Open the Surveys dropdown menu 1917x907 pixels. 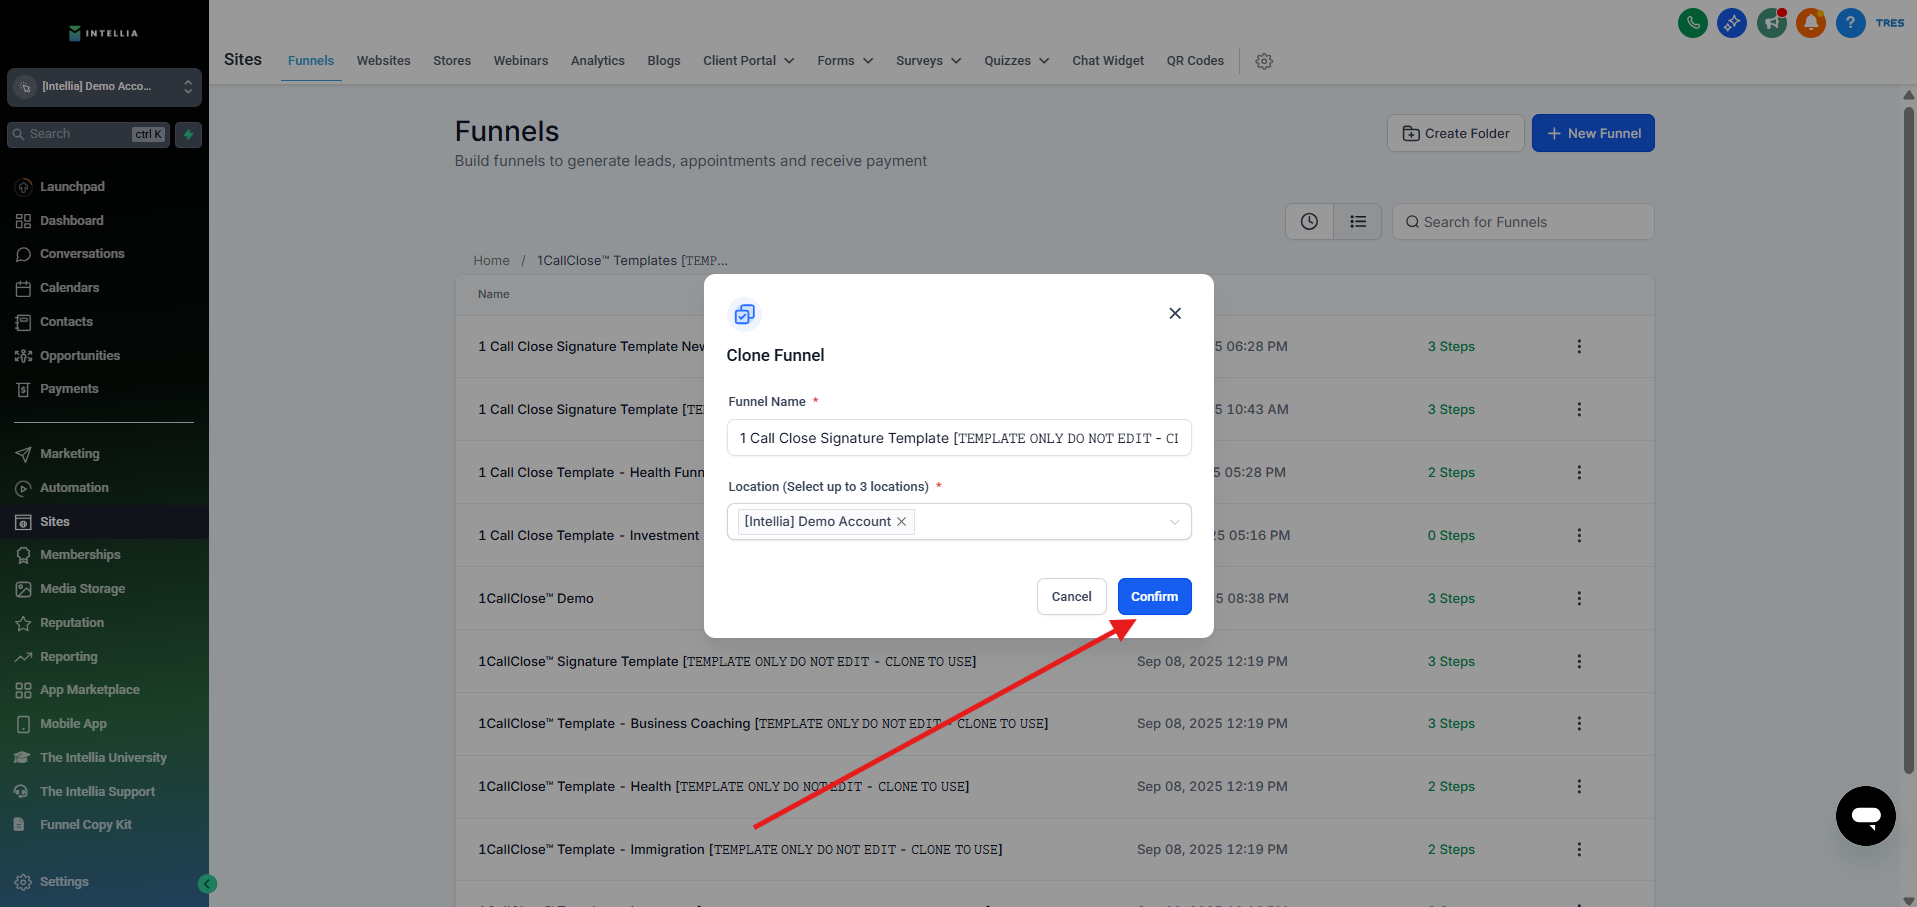point(928,61)
